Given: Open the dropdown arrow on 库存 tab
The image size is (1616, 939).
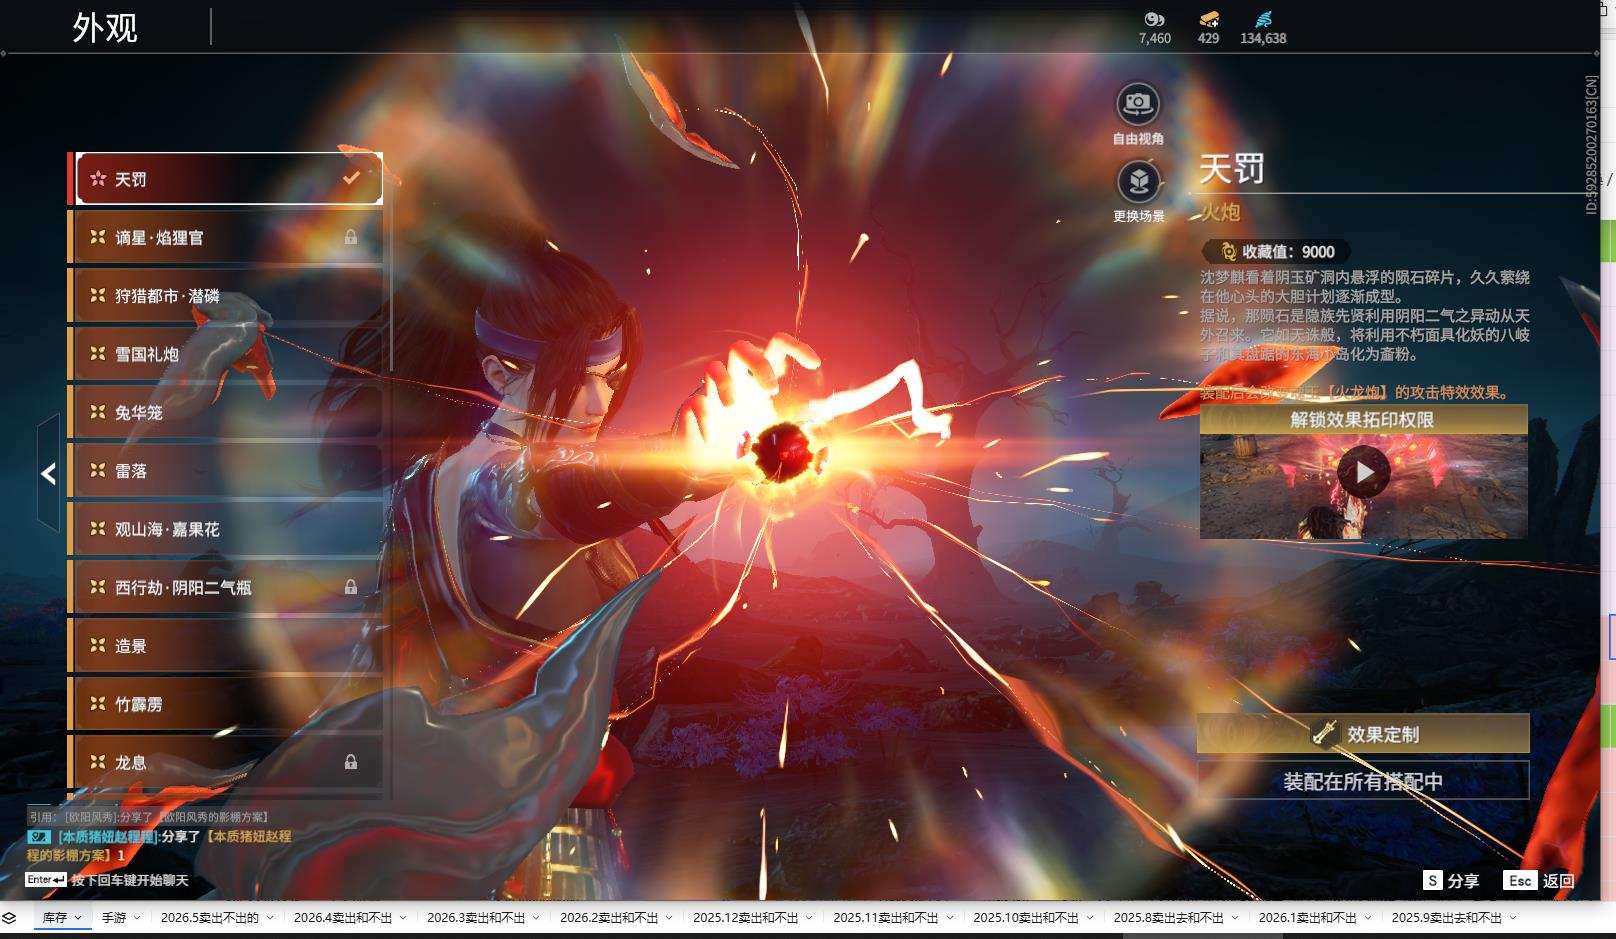Looking at the screenshot, I should pyautogui.click(x=77, y=918).
